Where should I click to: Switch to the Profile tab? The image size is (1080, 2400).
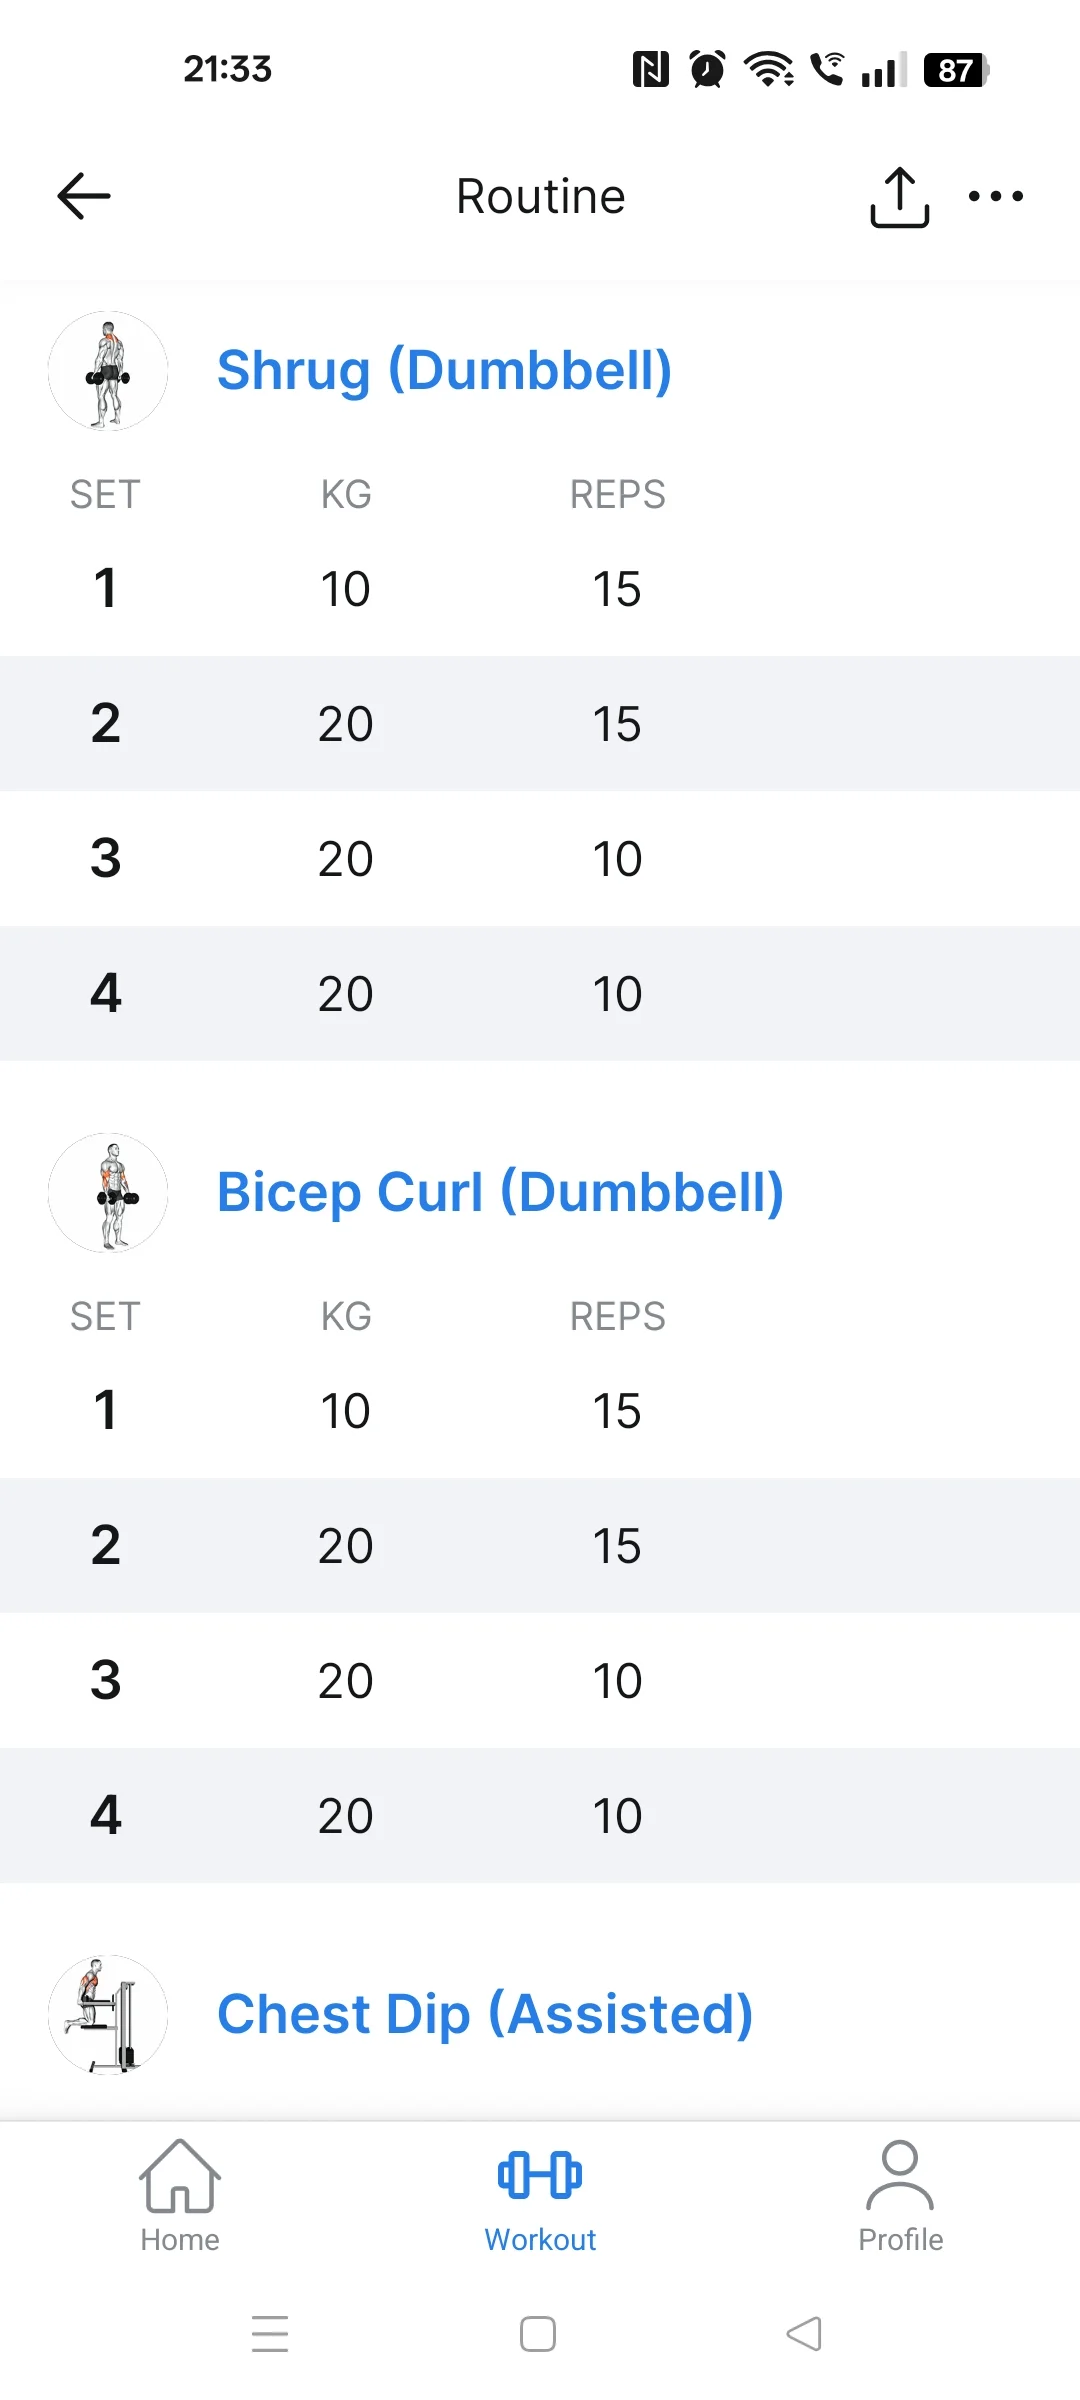[900, 2197]
